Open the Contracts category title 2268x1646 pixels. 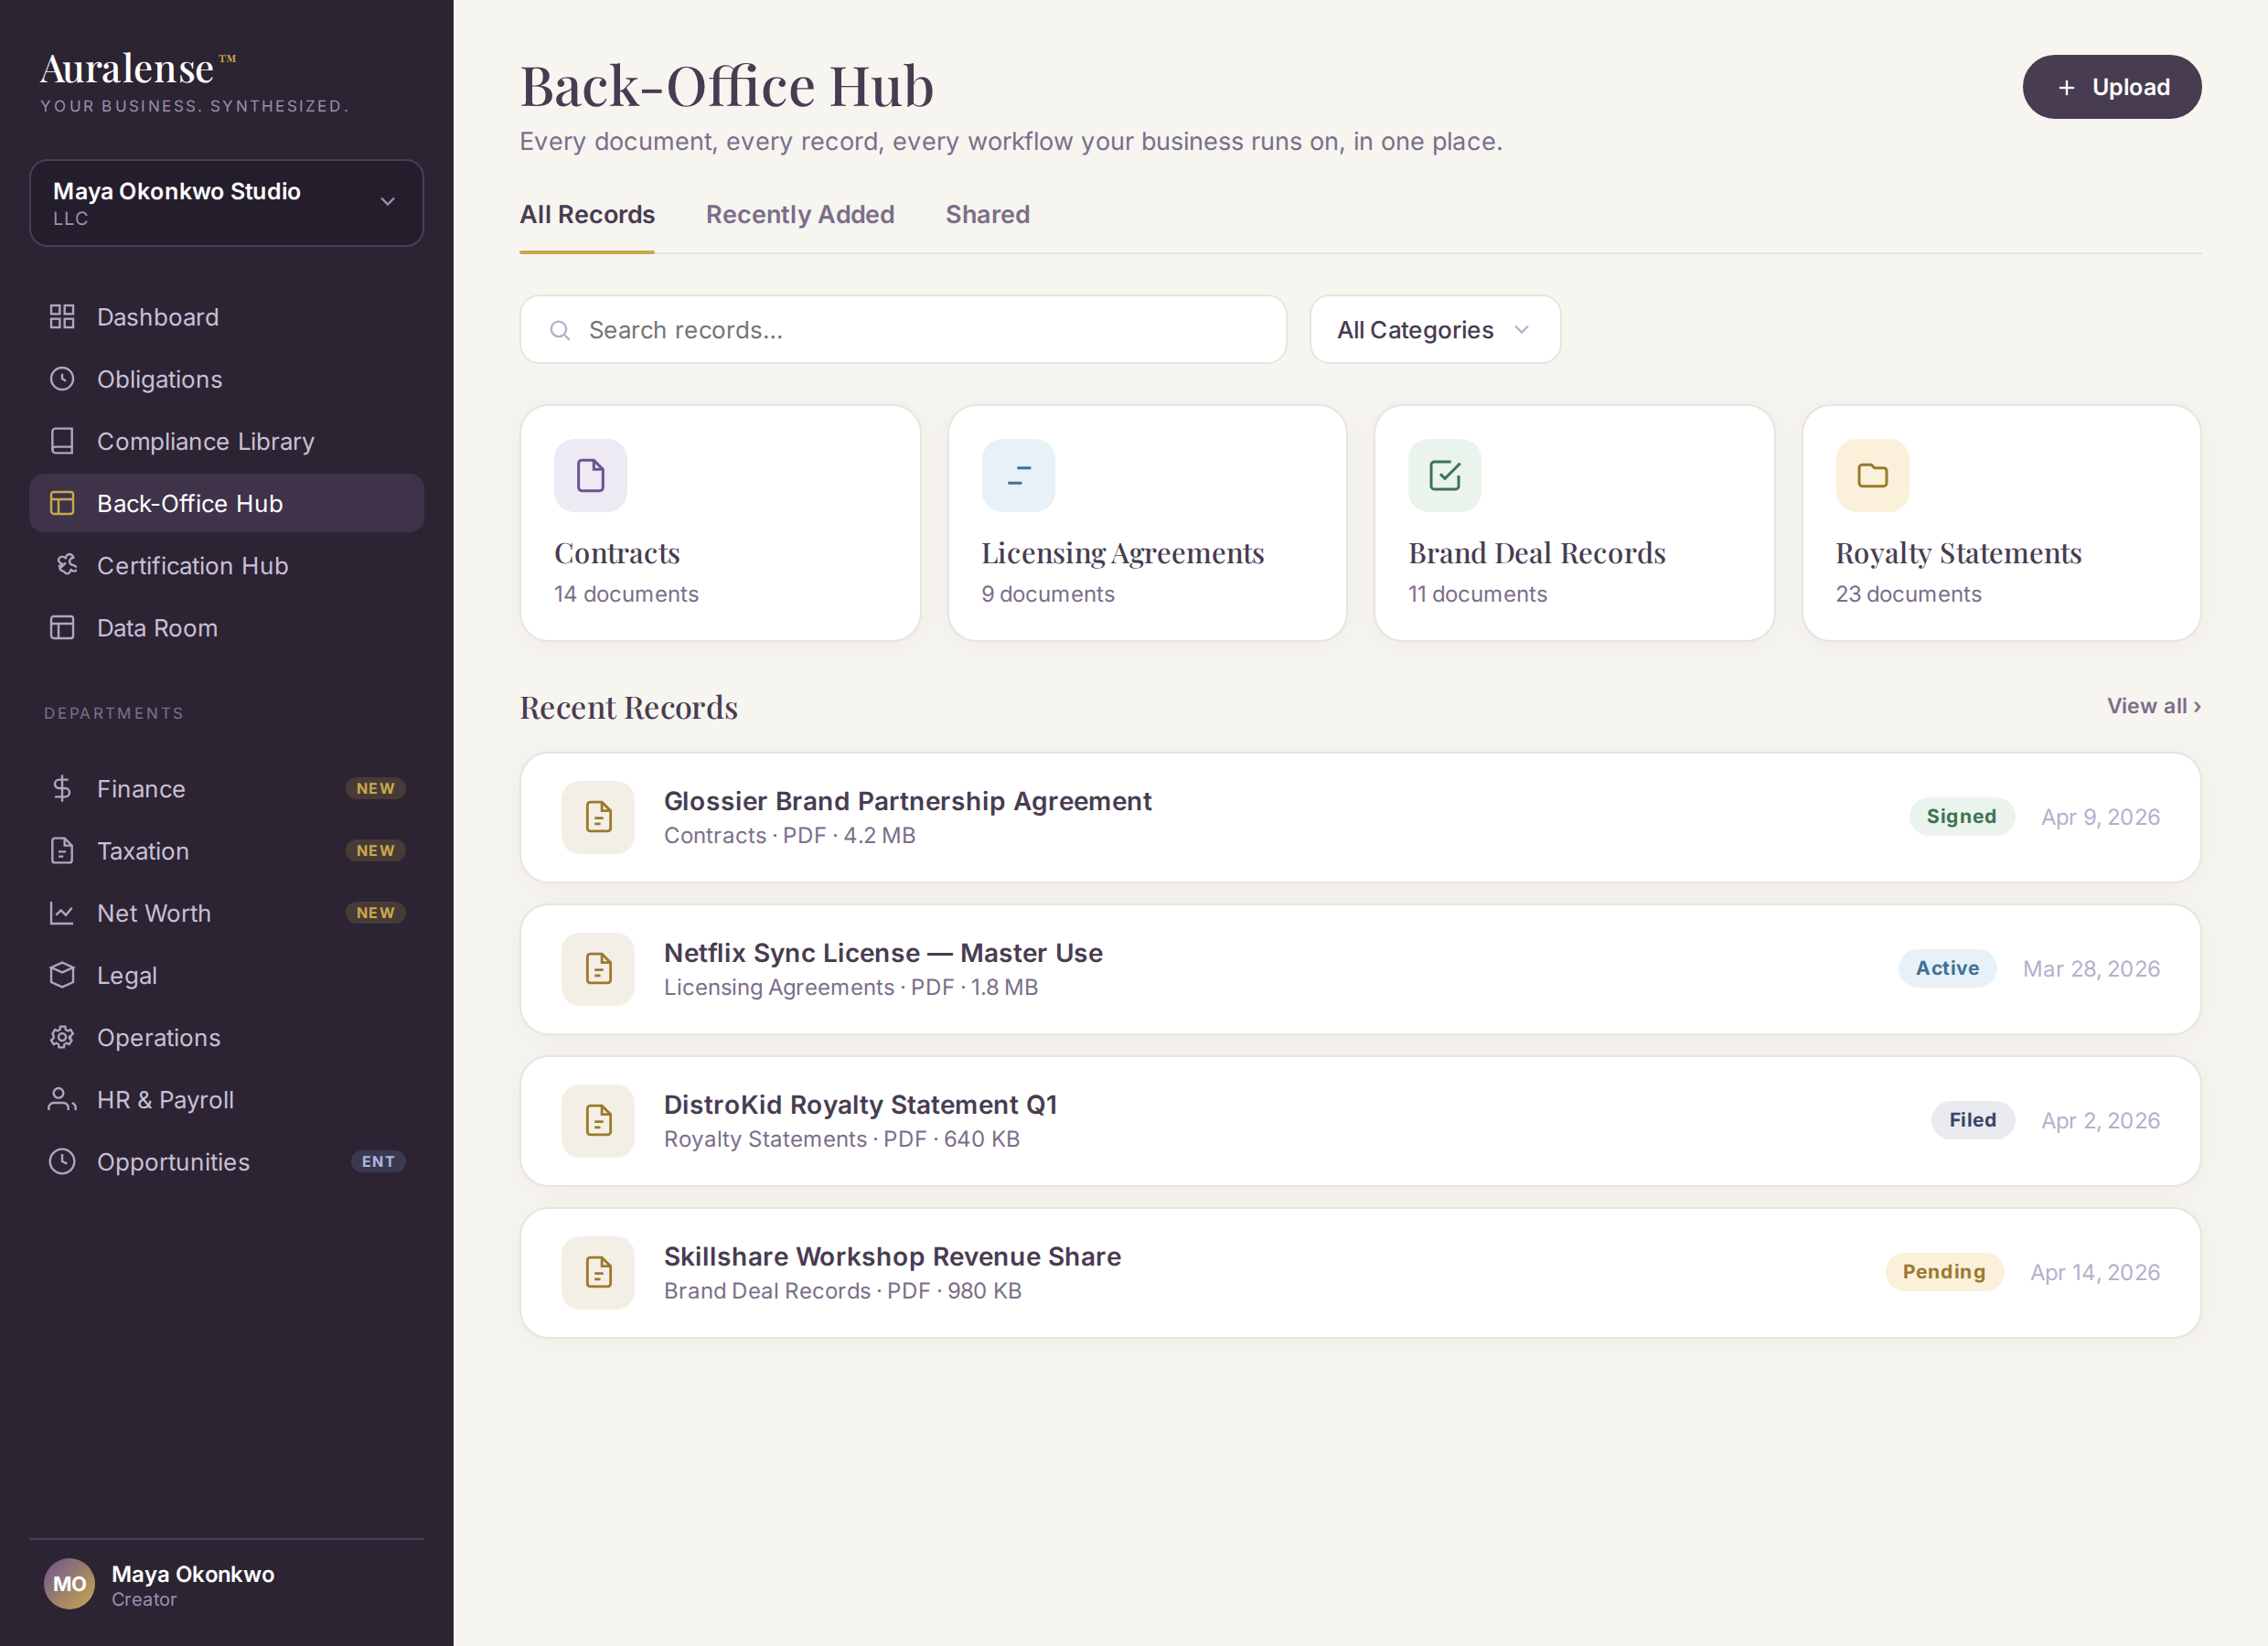(x=617, y=553)
